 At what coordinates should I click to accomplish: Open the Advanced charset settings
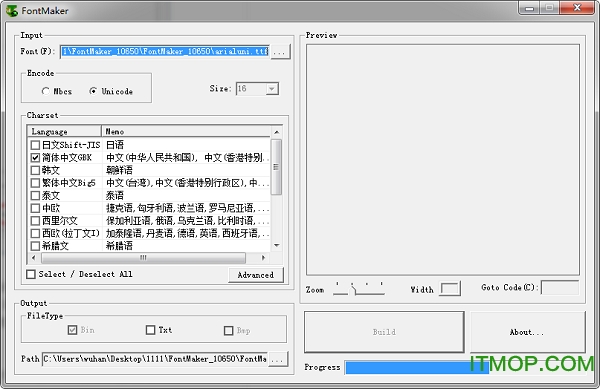[256, 275]
